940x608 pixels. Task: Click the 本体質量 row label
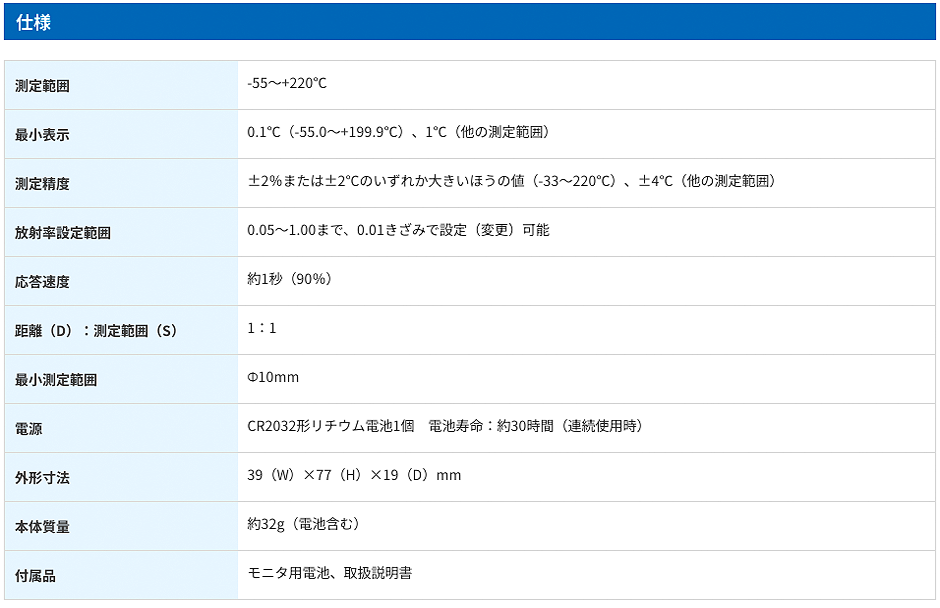(x=42, y=527)
